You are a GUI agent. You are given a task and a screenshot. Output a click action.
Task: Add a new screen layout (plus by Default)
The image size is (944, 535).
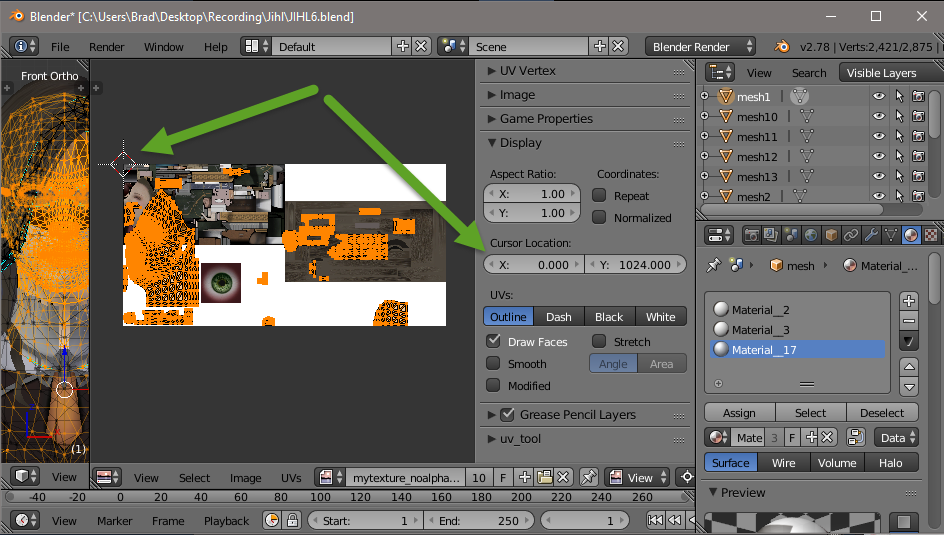click(402, 46)
